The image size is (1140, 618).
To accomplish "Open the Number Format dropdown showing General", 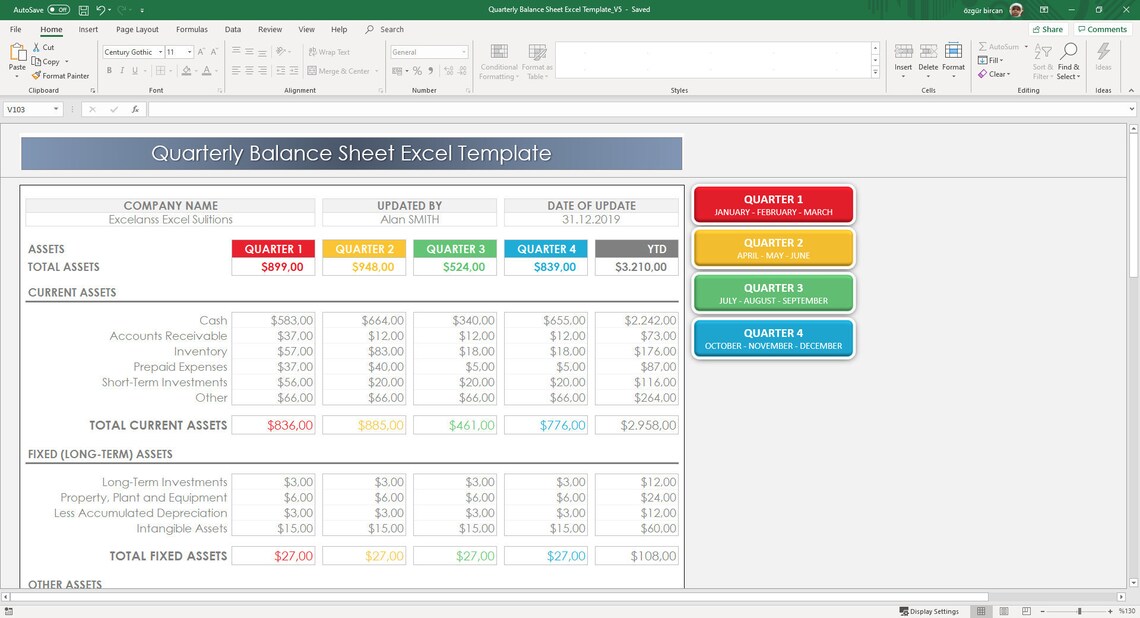I will tap(463, 51).
